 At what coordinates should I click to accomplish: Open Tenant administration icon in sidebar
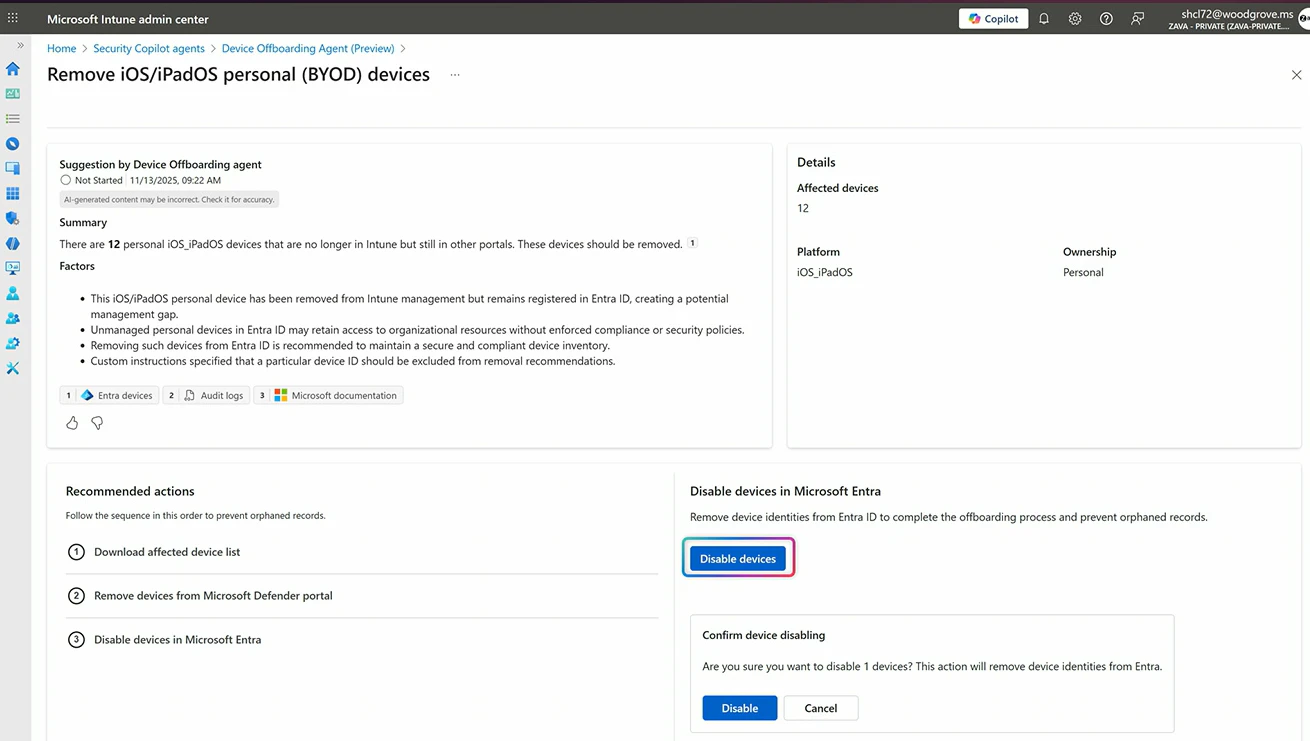coord(13,343)
